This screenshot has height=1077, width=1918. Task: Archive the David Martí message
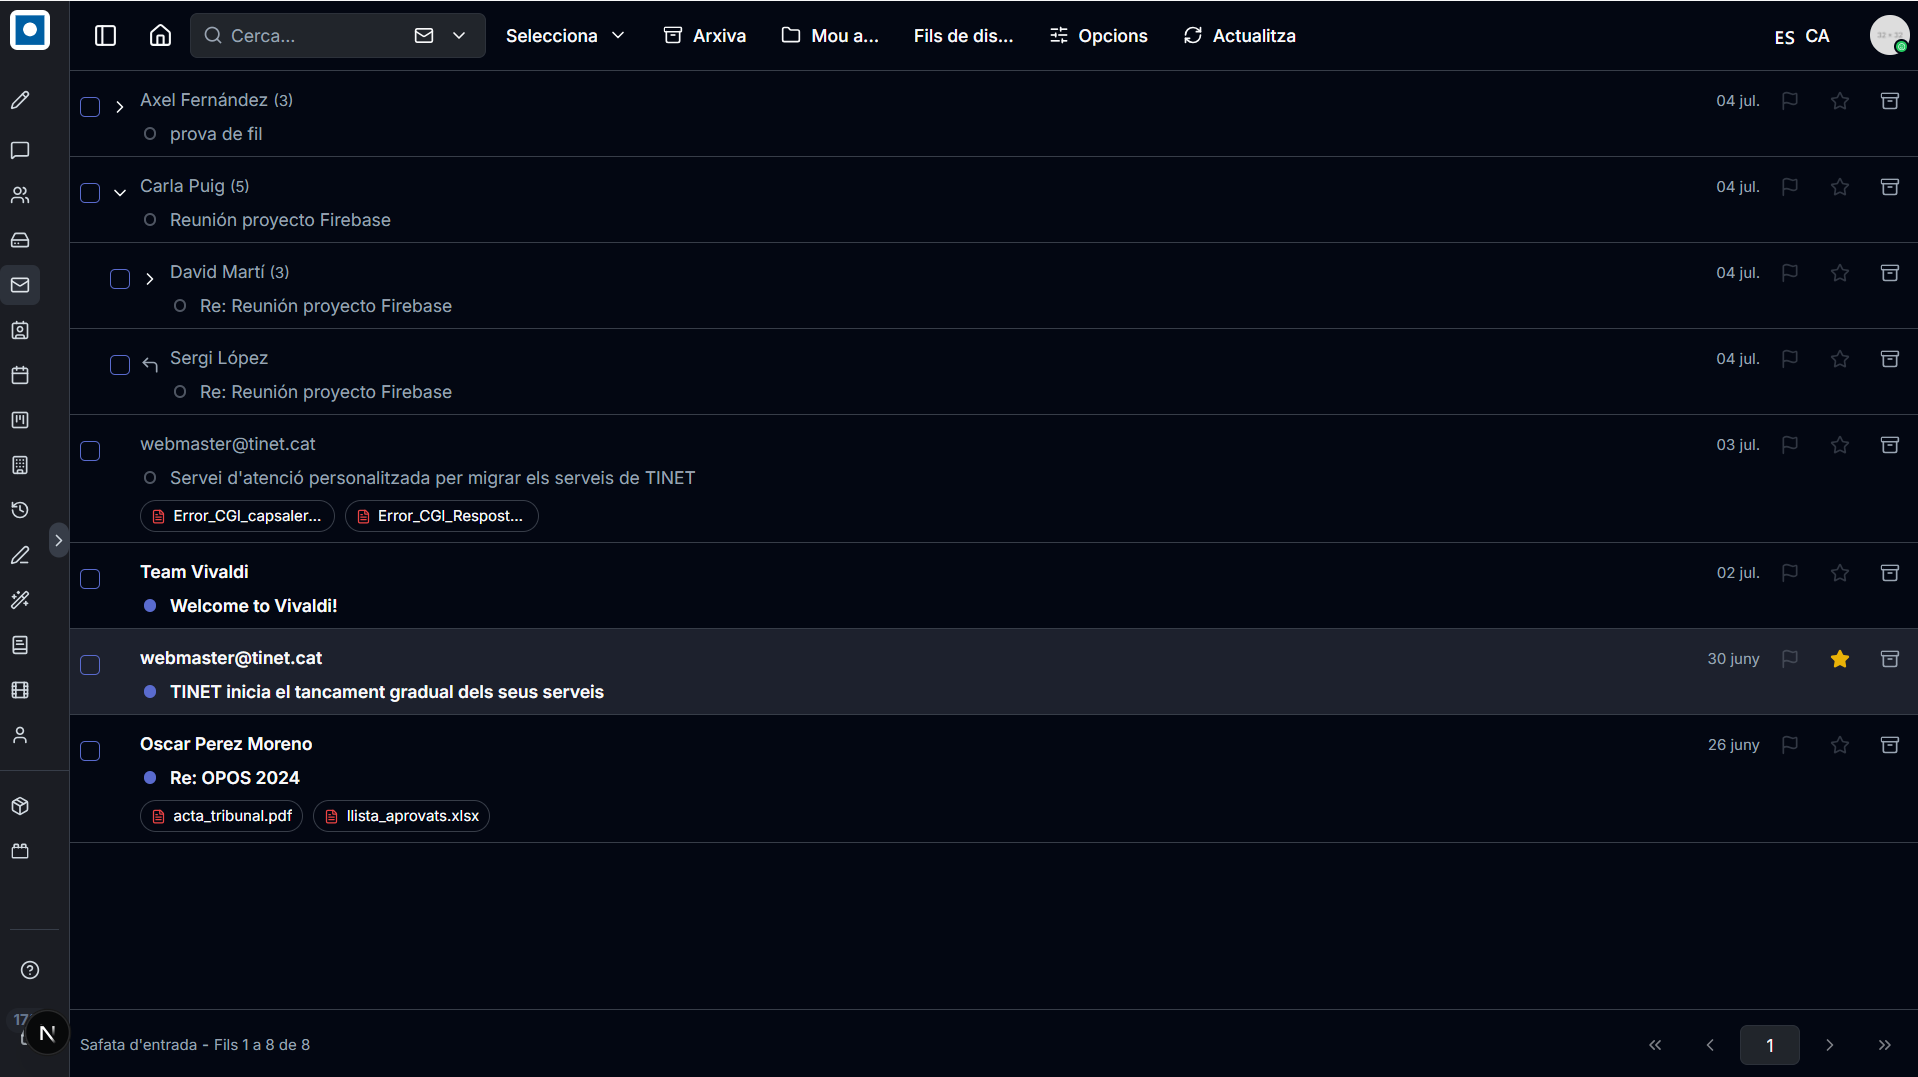[x=1890, y=273]
